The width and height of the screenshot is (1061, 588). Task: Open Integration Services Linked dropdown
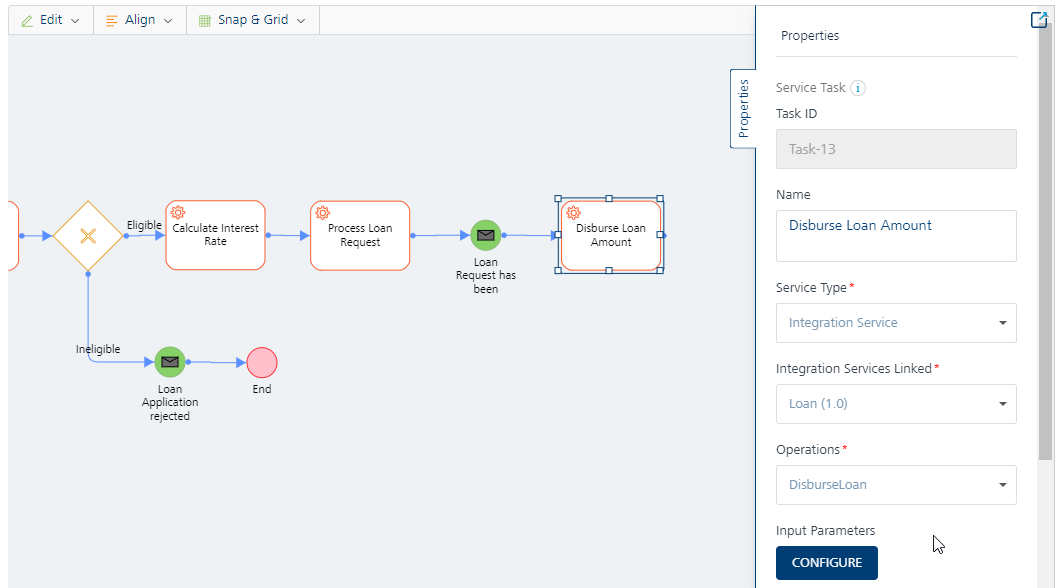coord(896,404)
